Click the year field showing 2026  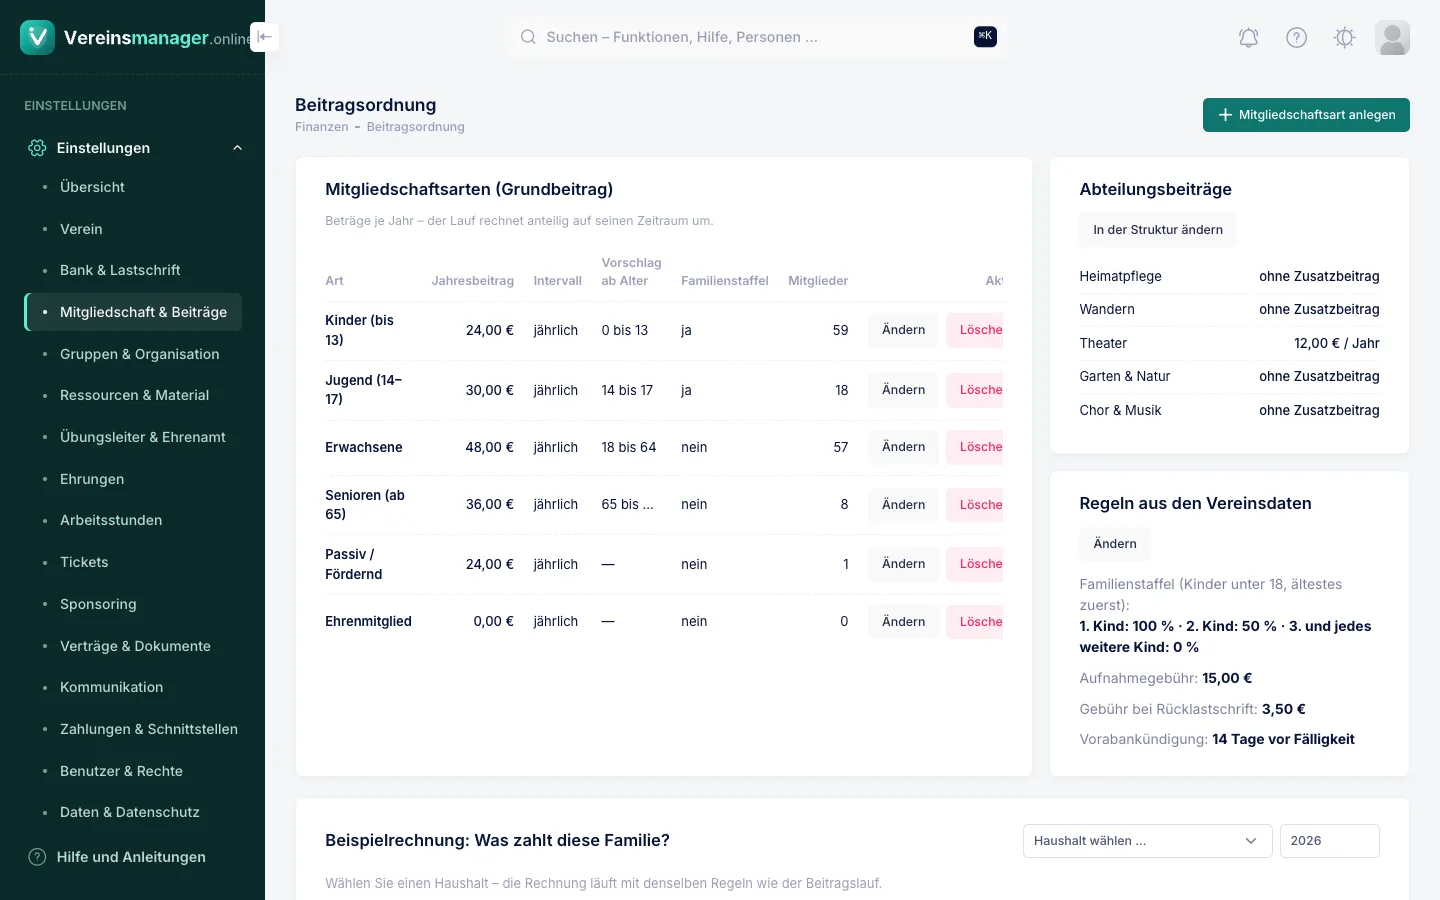[1329, 841]
